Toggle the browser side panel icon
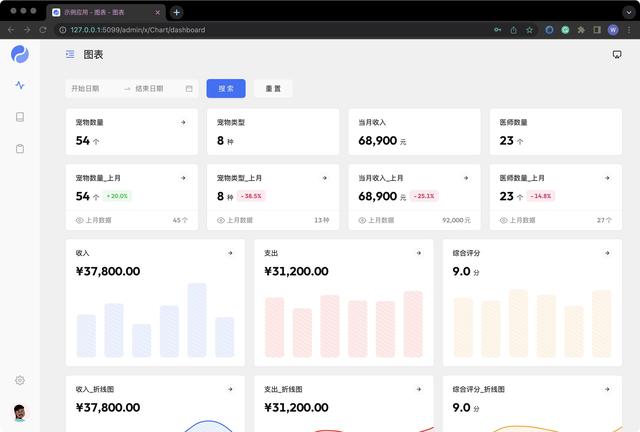The height and width of the screenshot is (432, 640). (597, 30)
